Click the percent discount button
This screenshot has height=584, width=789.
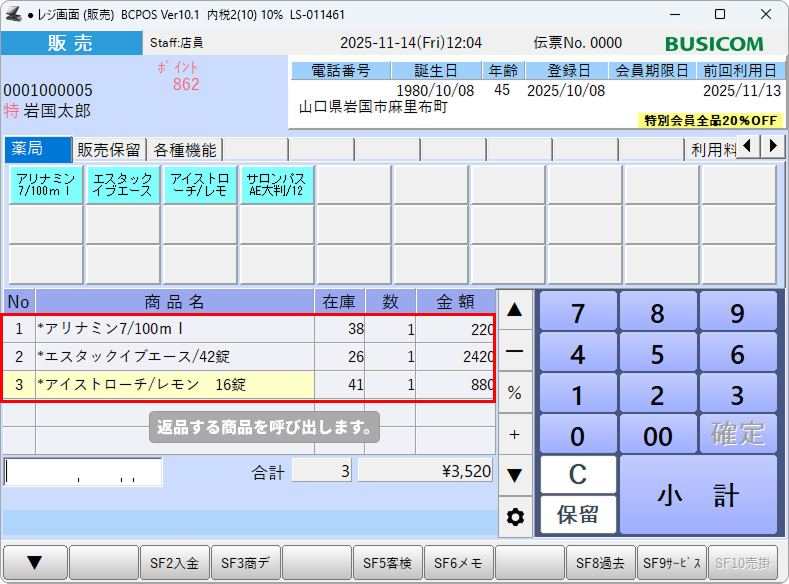point(515,393)
